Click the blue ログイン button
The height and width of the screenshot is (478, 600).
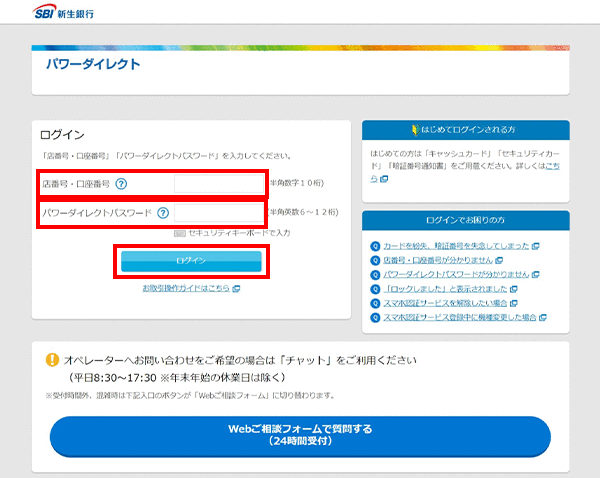tap(191, 261)
